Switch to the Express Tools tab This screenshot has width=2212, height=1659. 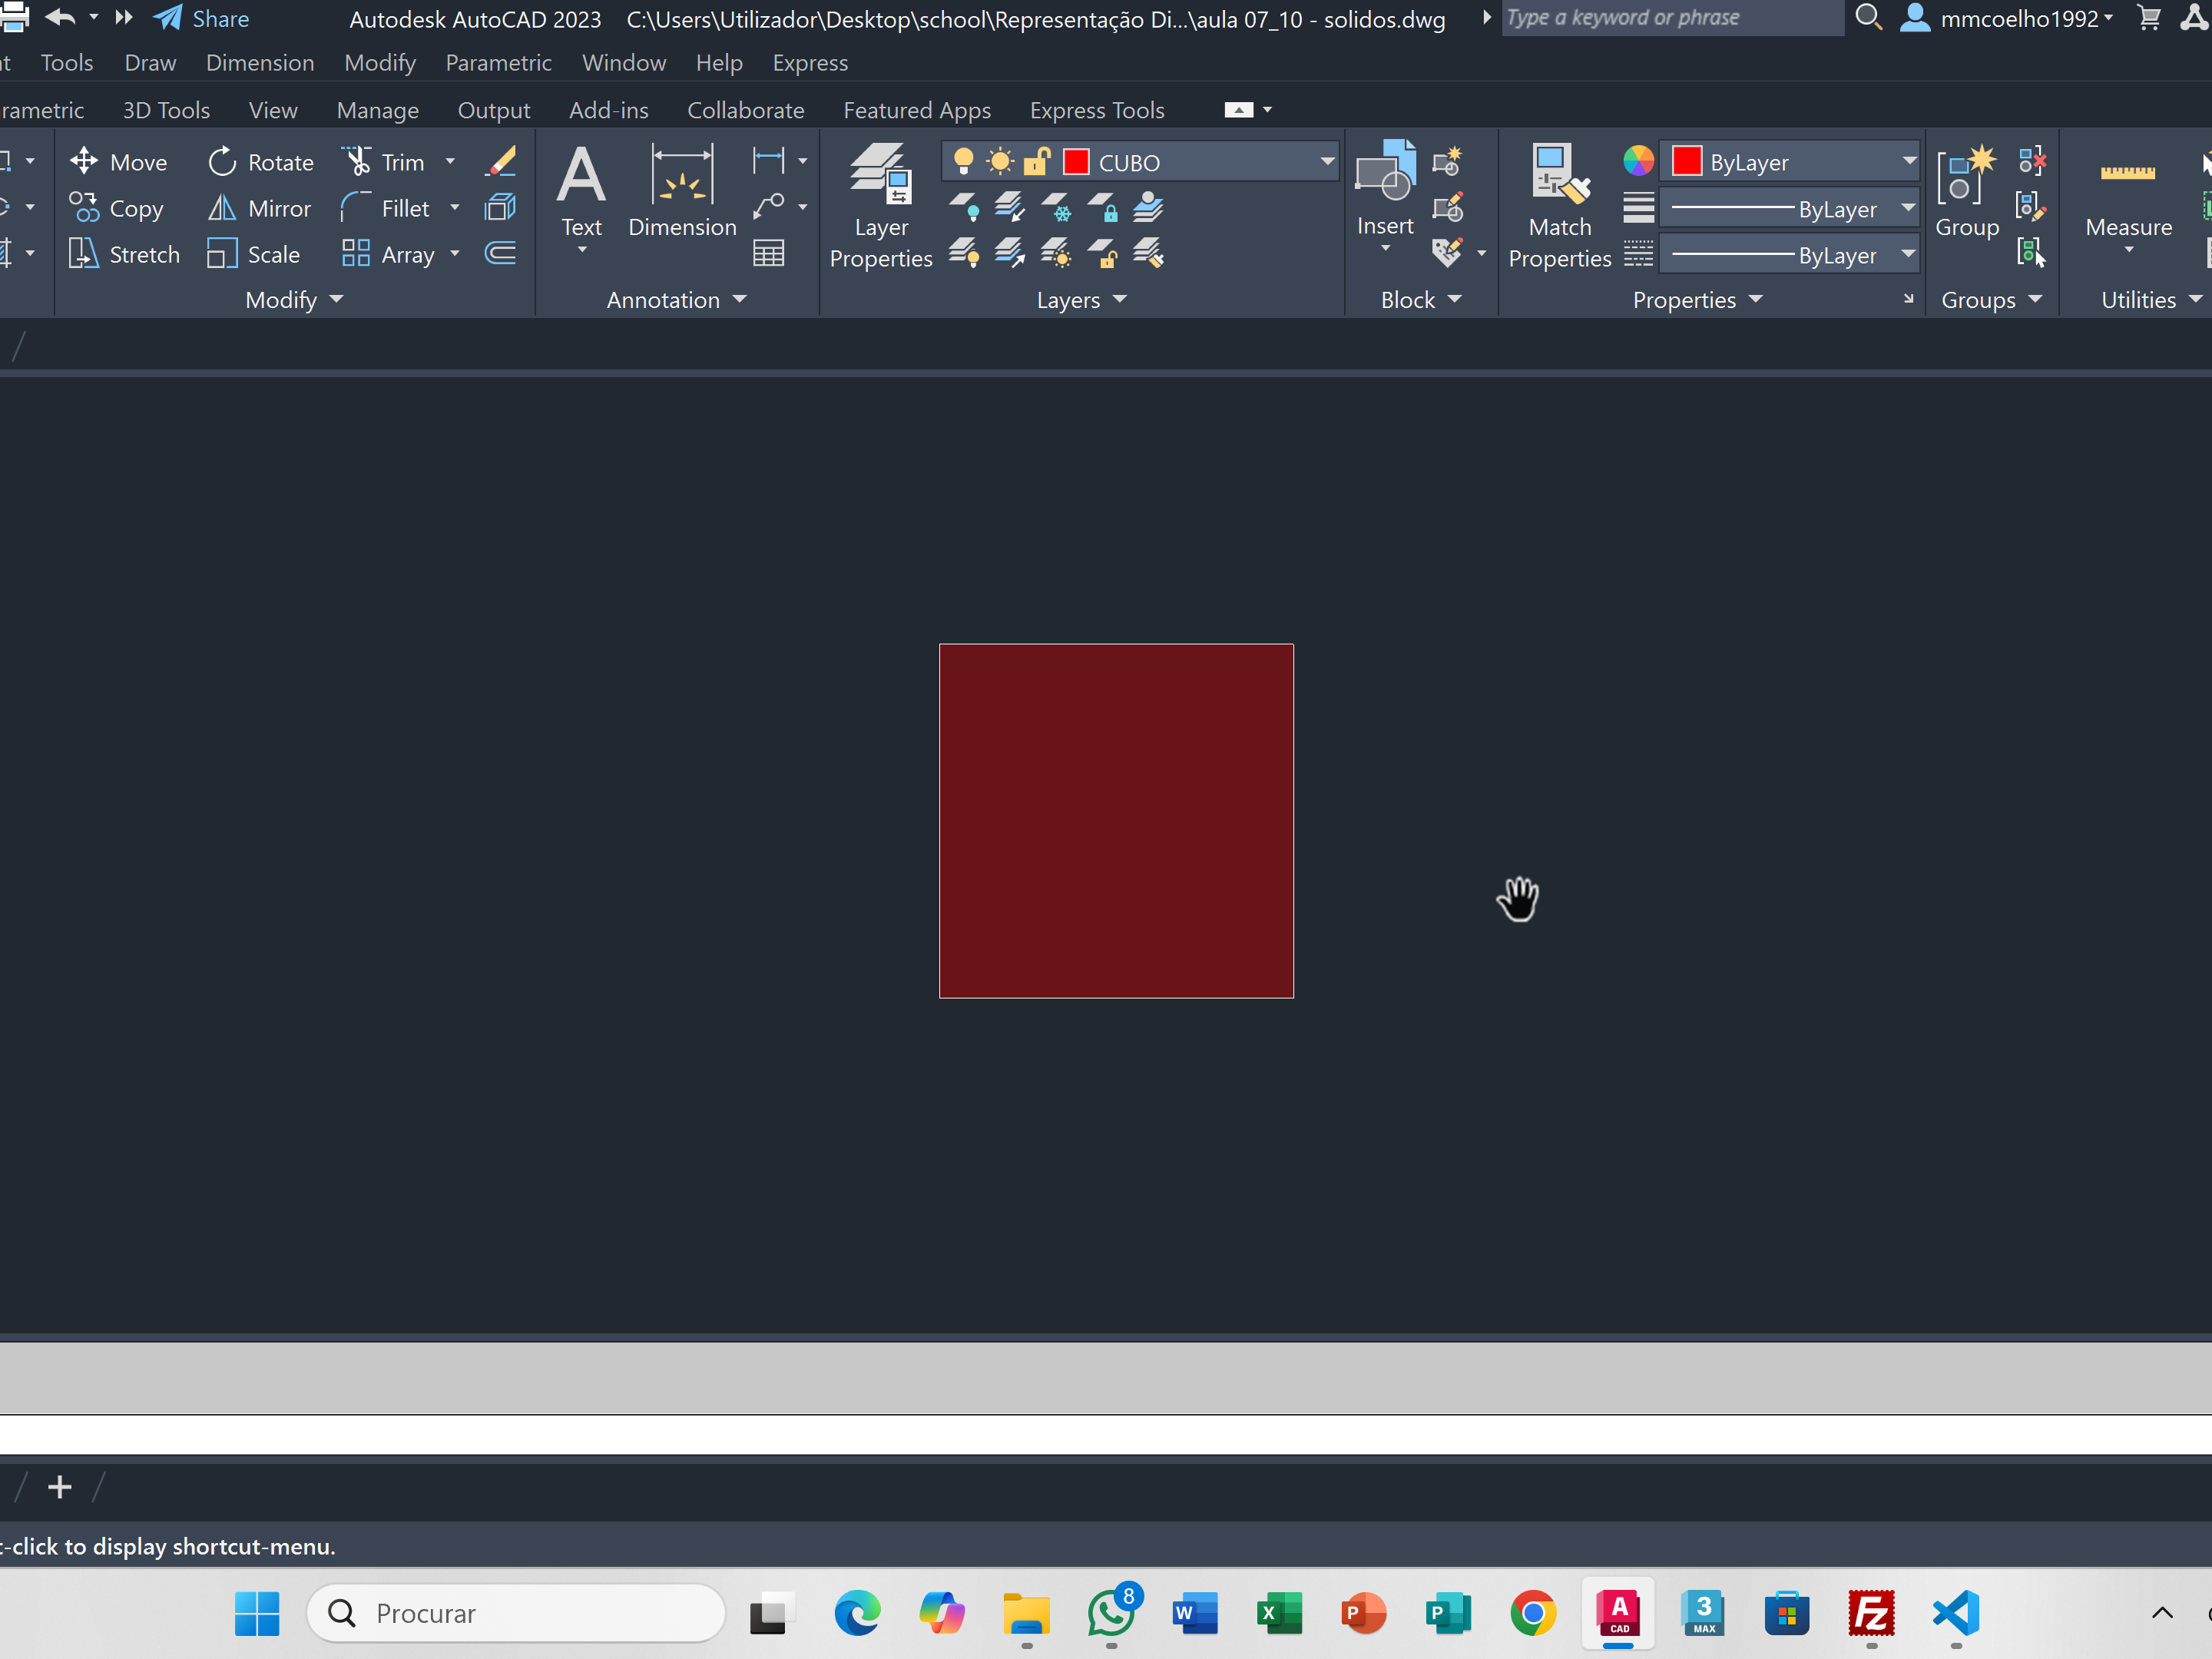point(1096,110)
